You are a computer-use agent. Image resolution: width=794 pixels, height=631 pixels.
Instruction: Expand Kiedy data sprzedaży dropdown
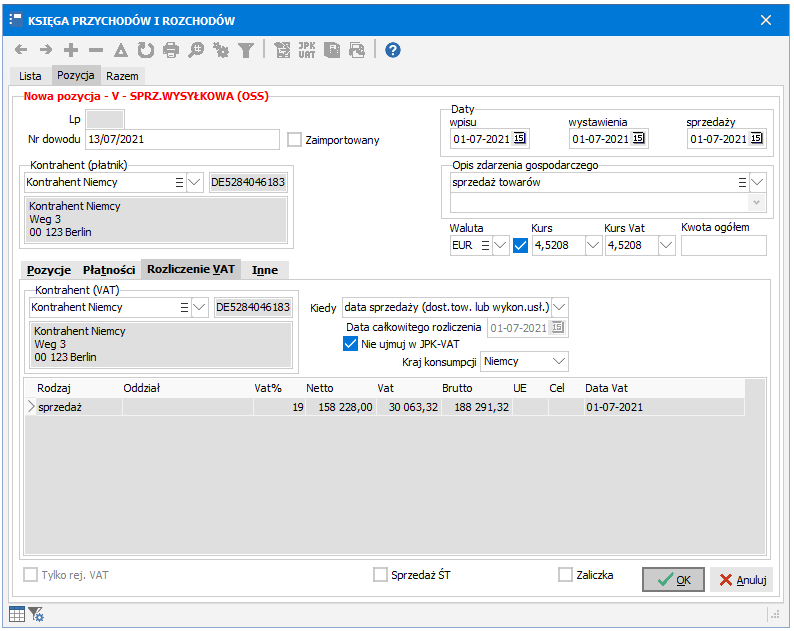point(560,307)
